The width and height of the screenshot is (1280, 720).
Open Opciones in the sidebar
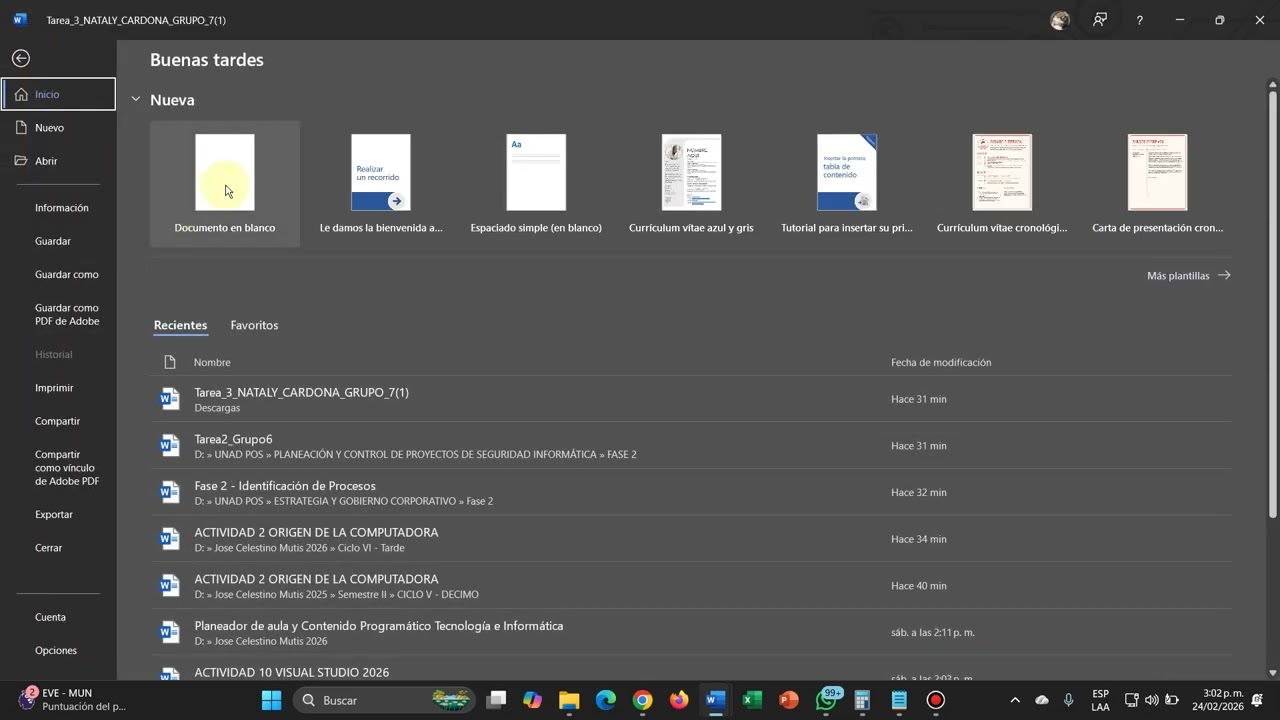55,650
